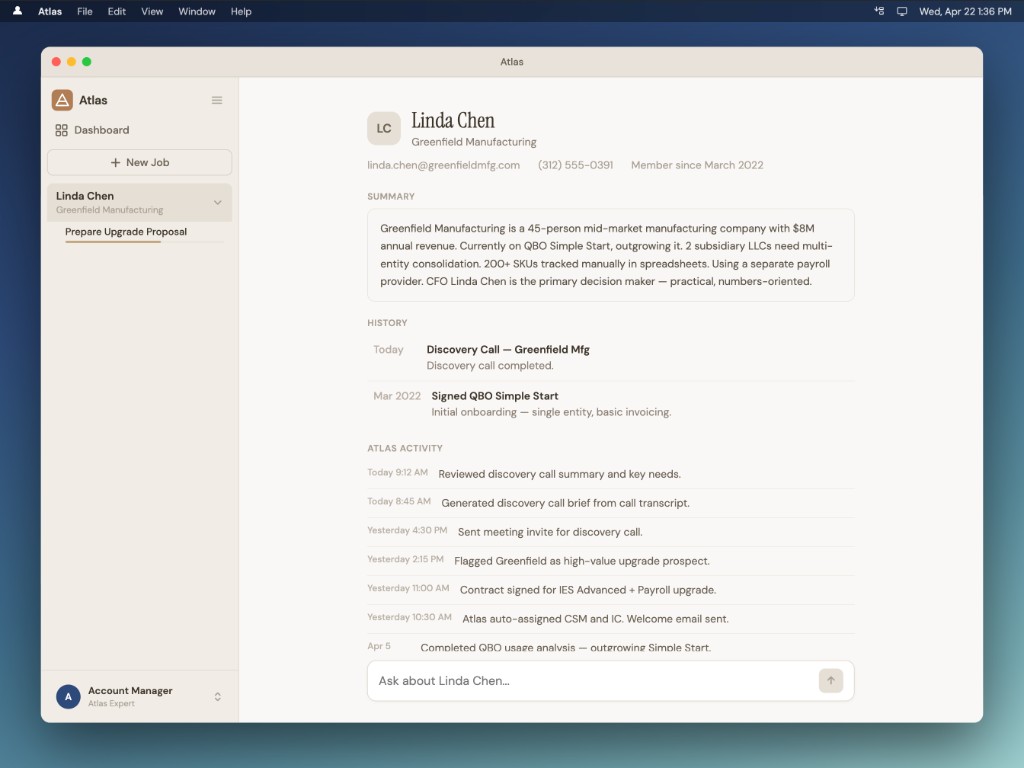Image resolution: width=1024 pixels, height=768 pixels.
Task: Click Generated discovery call brief activity
Action: pyautogui.click(x=611, y=502)
